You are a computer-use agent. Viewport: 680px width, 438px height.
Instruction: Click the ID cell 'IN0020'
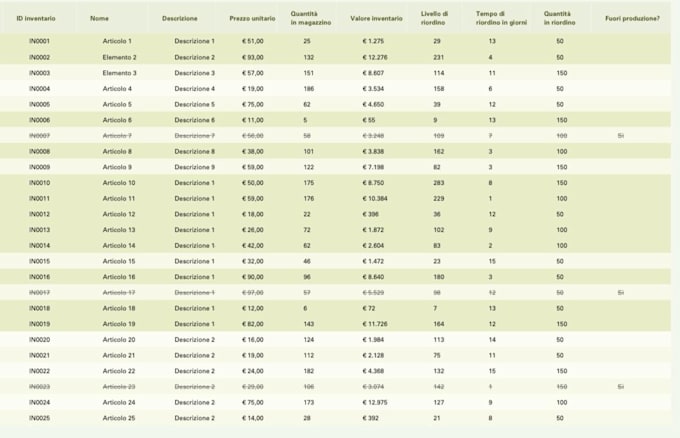(x=39, y=340)
